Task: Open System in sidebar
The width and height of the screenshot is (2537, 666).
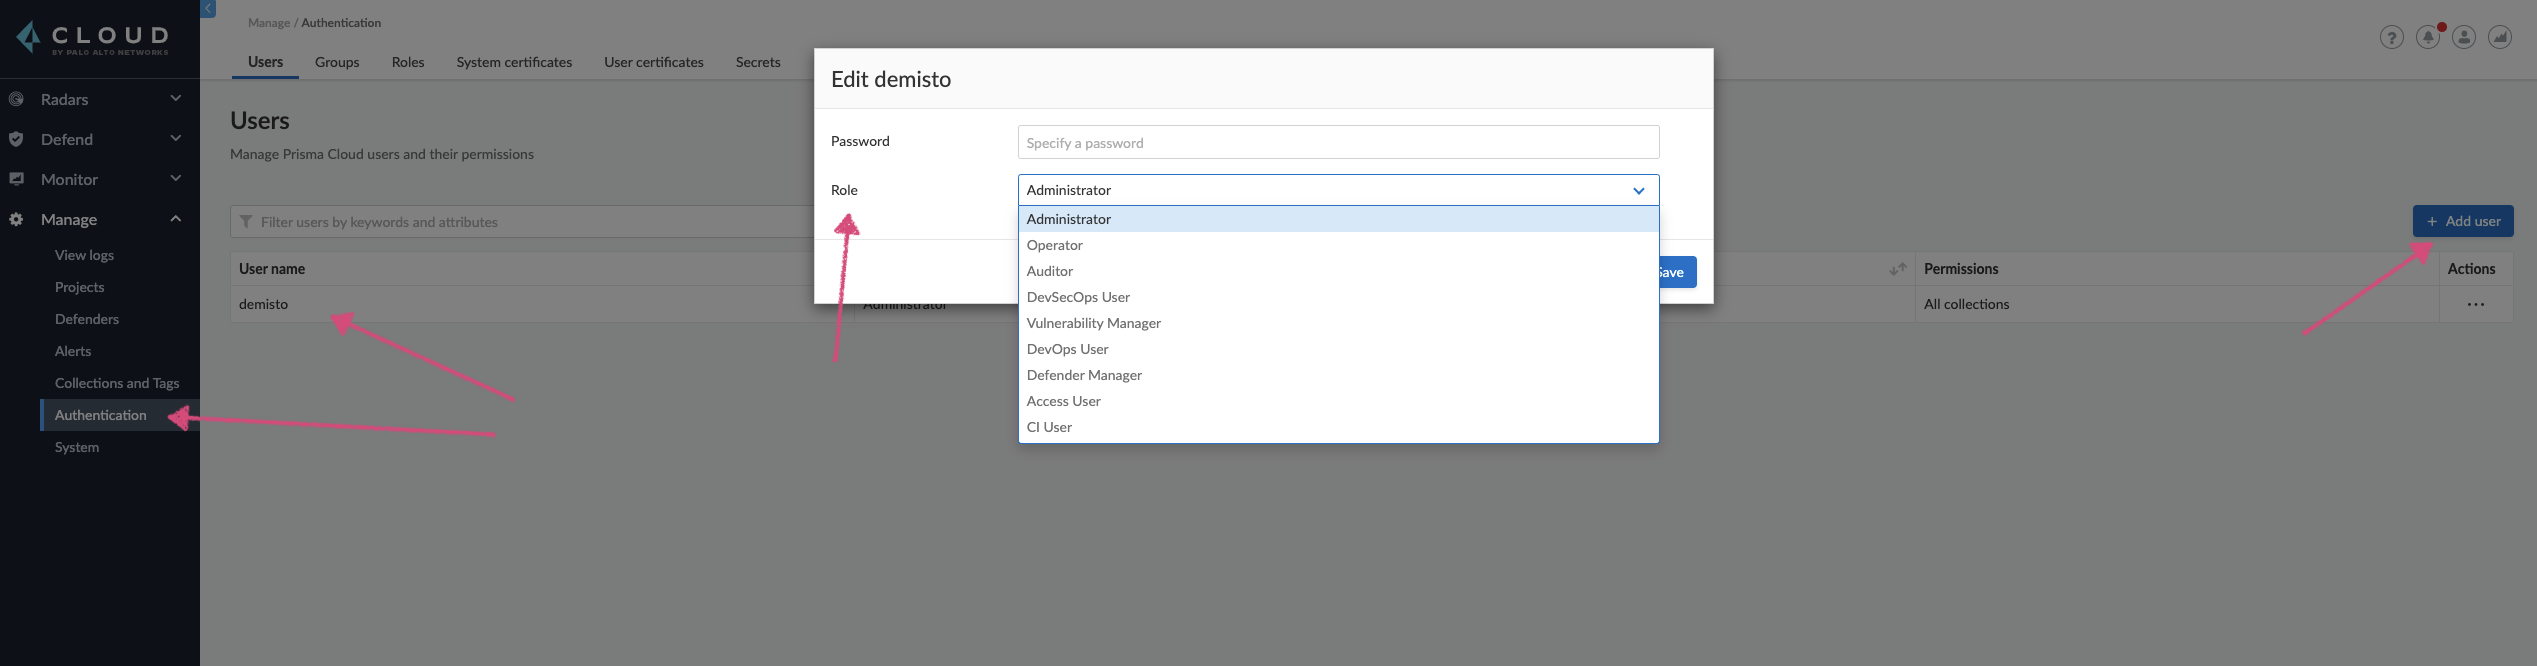Action: click(77, 447)
